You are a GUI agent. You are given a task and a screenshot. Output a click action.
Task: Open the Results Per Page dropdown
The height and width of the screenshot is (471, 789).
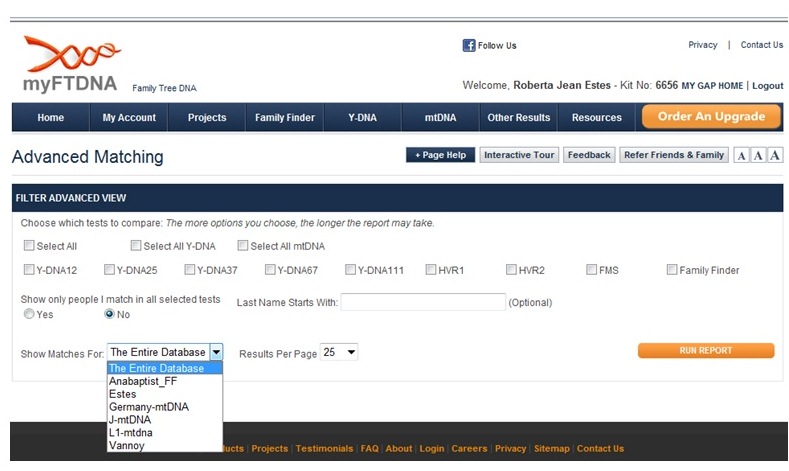pos(338,353)
